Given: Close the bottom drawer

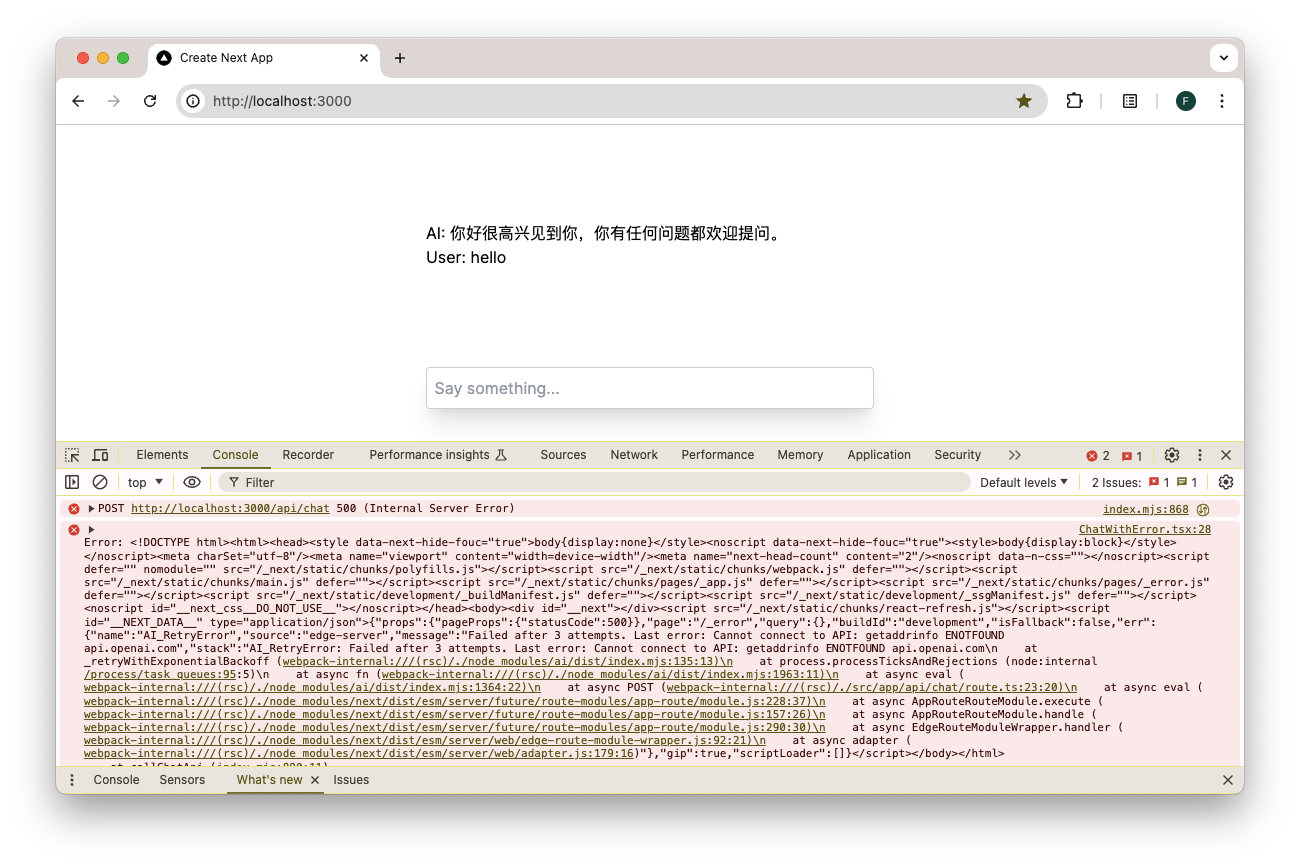Looking at the screenshot, I should [1228, 780].
